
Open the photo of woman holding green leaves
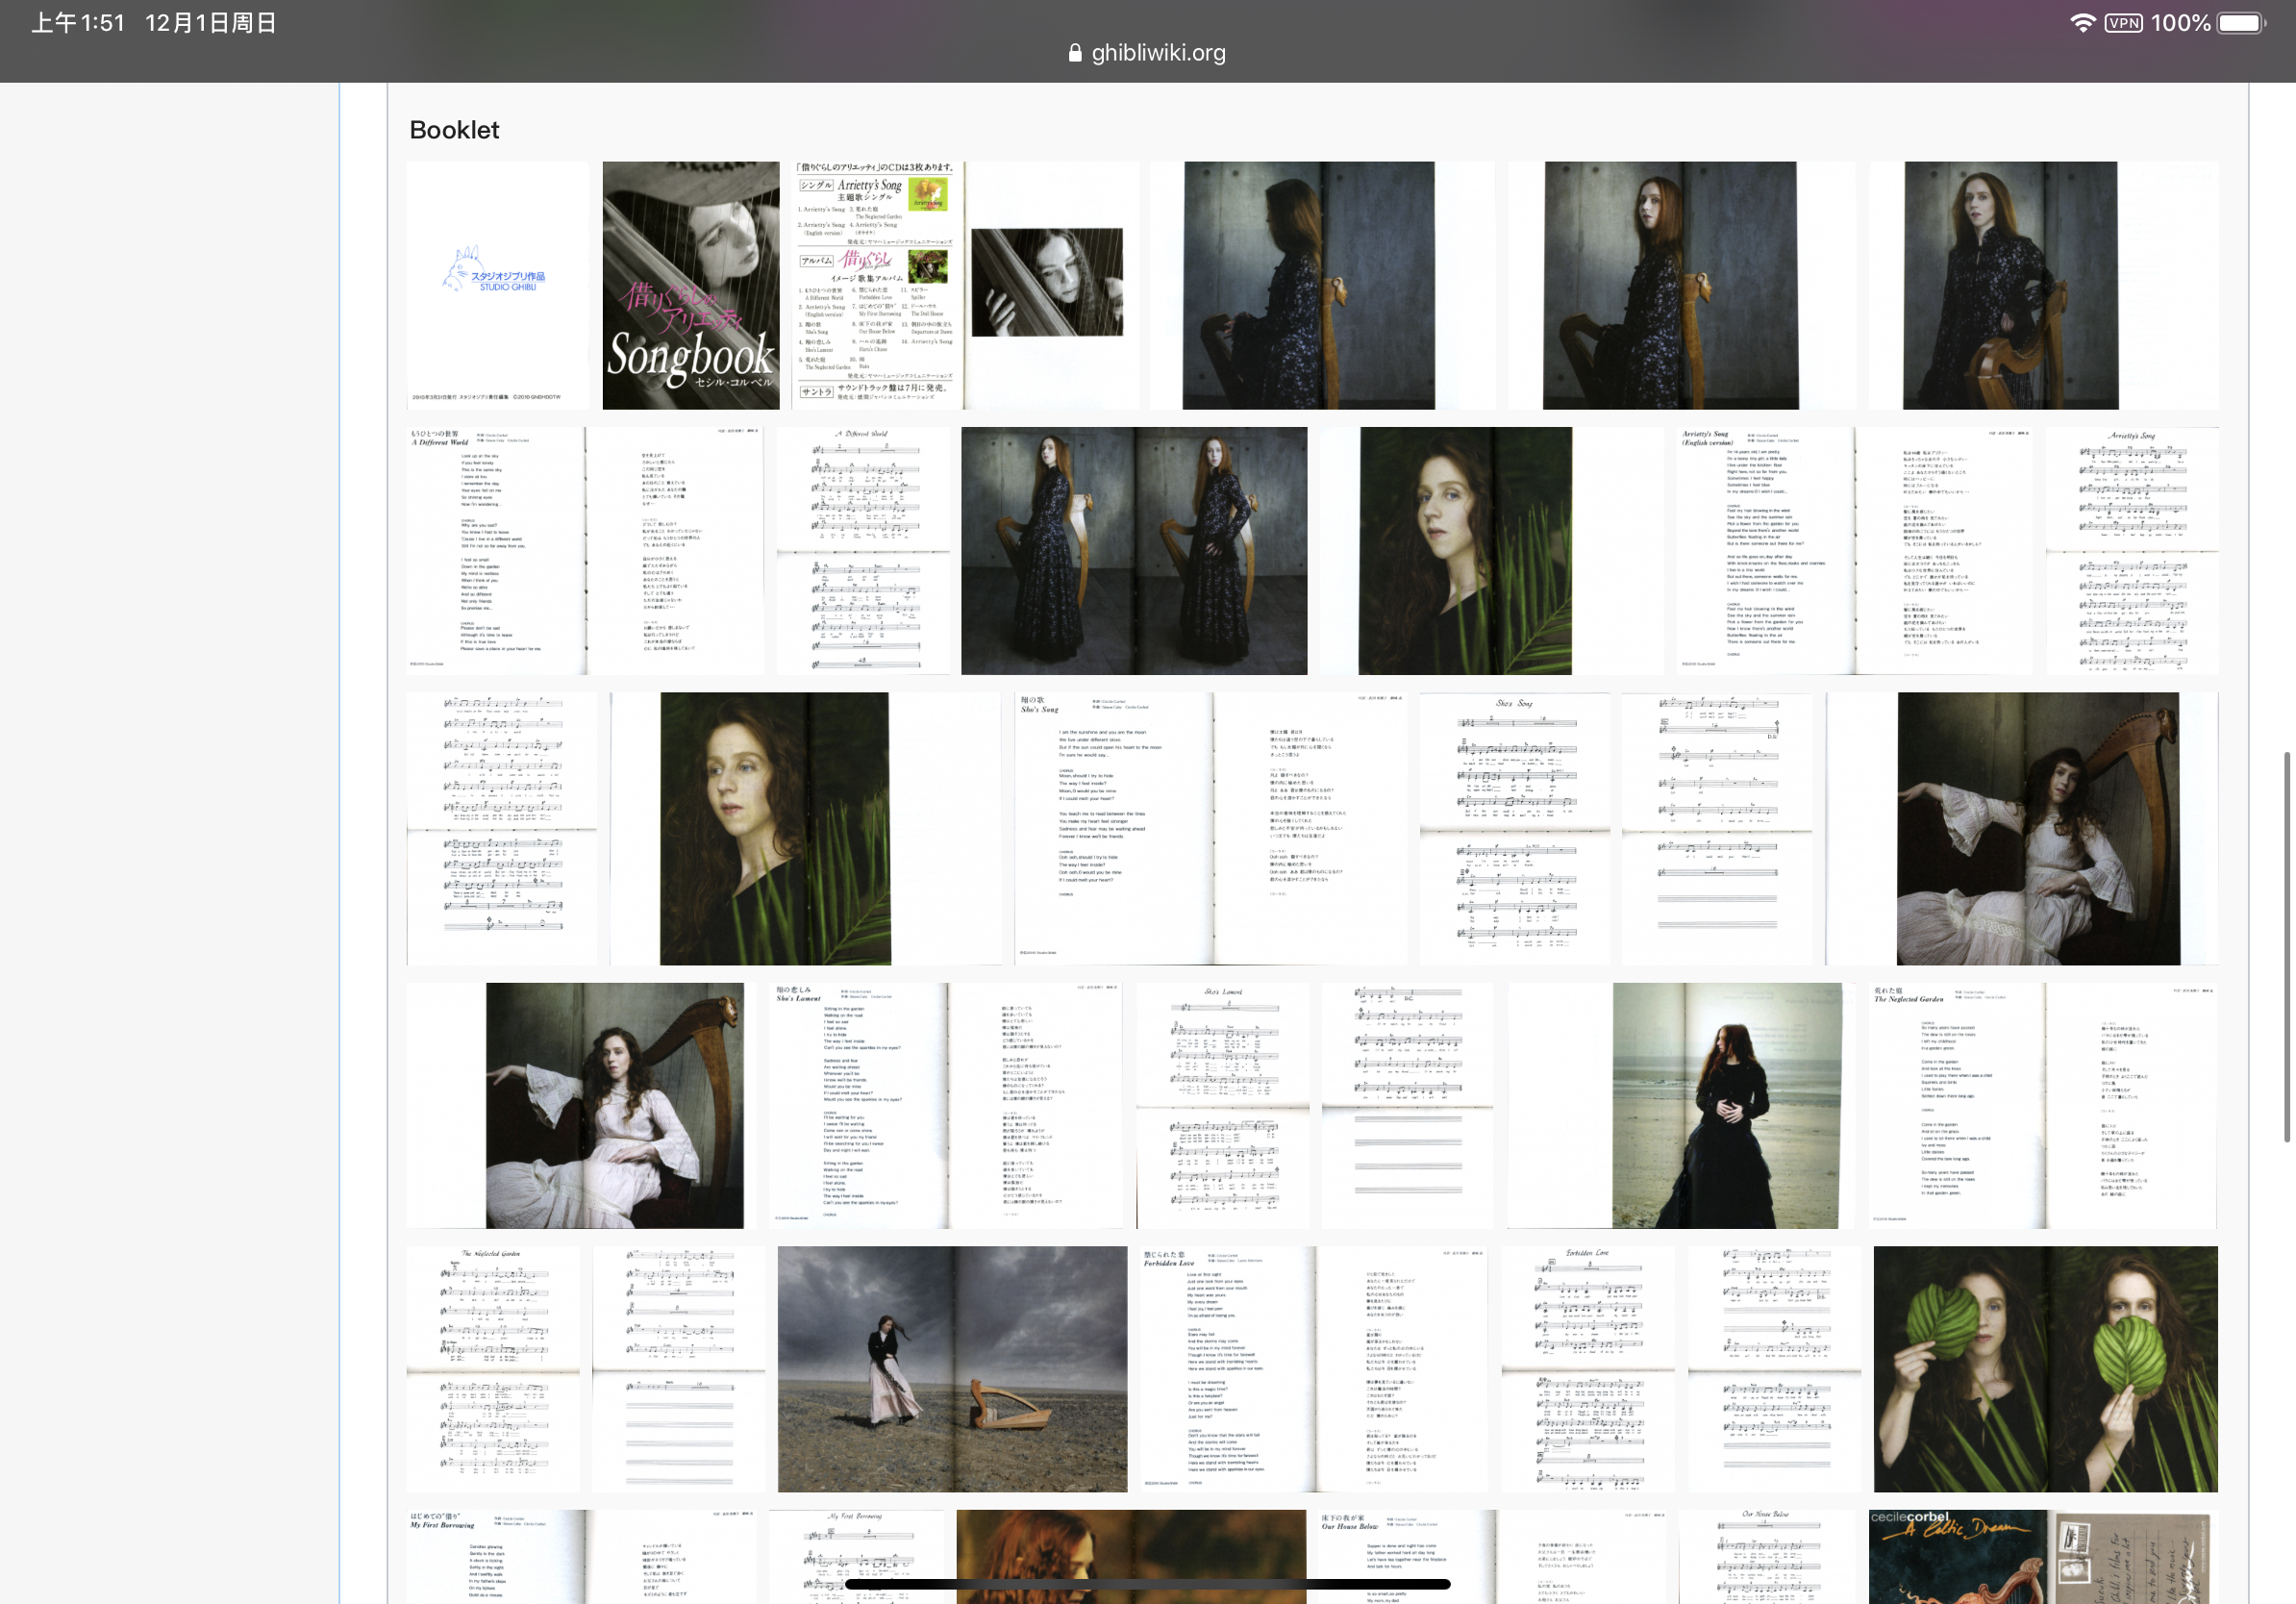click(x=2045, y=1369)
